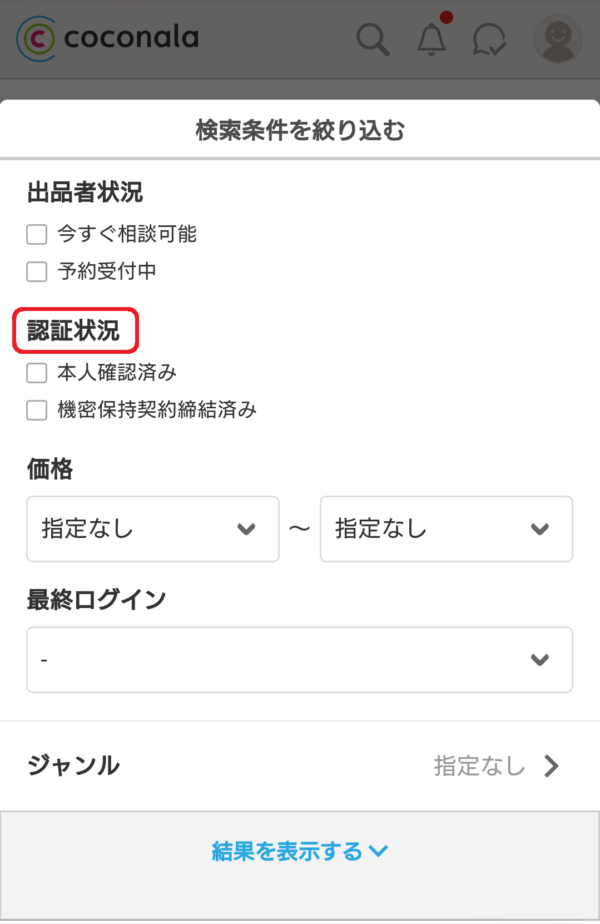This screenshot has height=924, width=600.
Task: Open the messages chat bubble icon
Action: click(489, 40)
